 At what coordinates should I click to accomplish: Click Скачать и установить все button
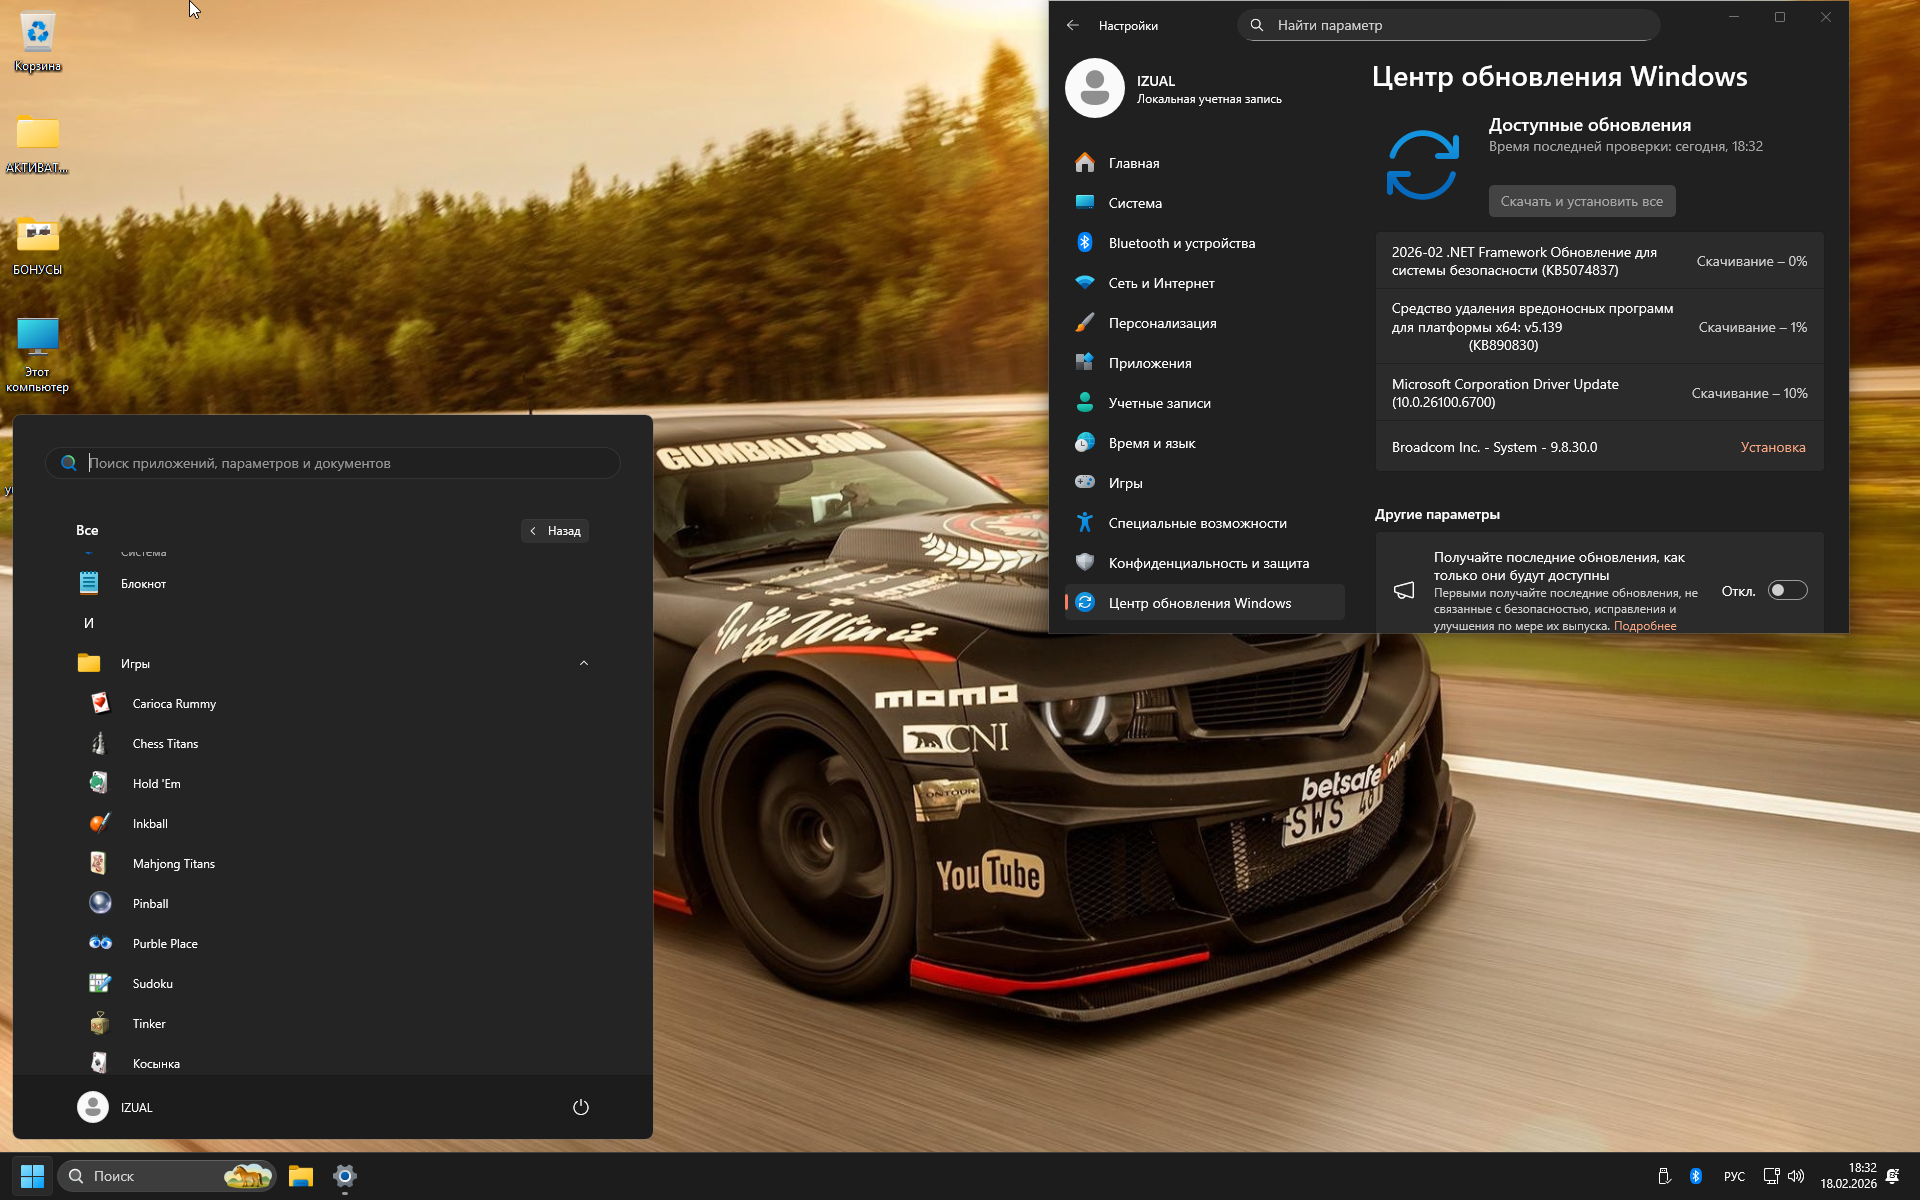coord(1581,201)
